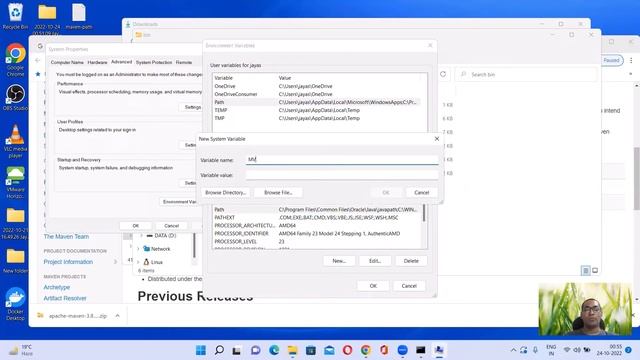Open the Remote tab
The height and width of the screenshot is (360, 640).
[184, 62]
